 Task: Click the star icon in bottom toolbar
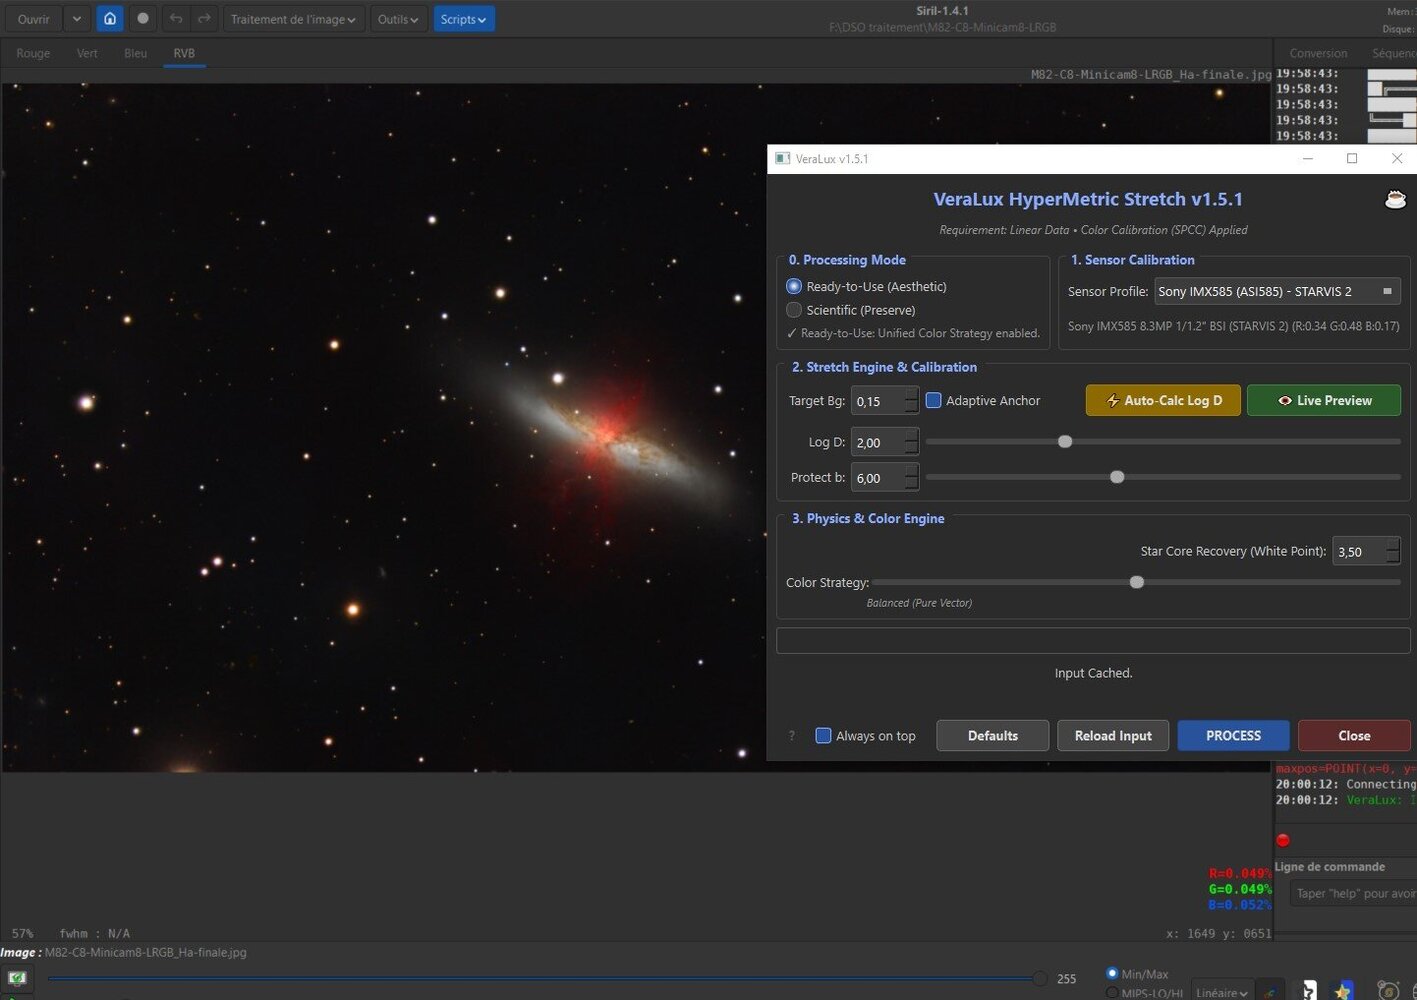tap(1343, 990)
